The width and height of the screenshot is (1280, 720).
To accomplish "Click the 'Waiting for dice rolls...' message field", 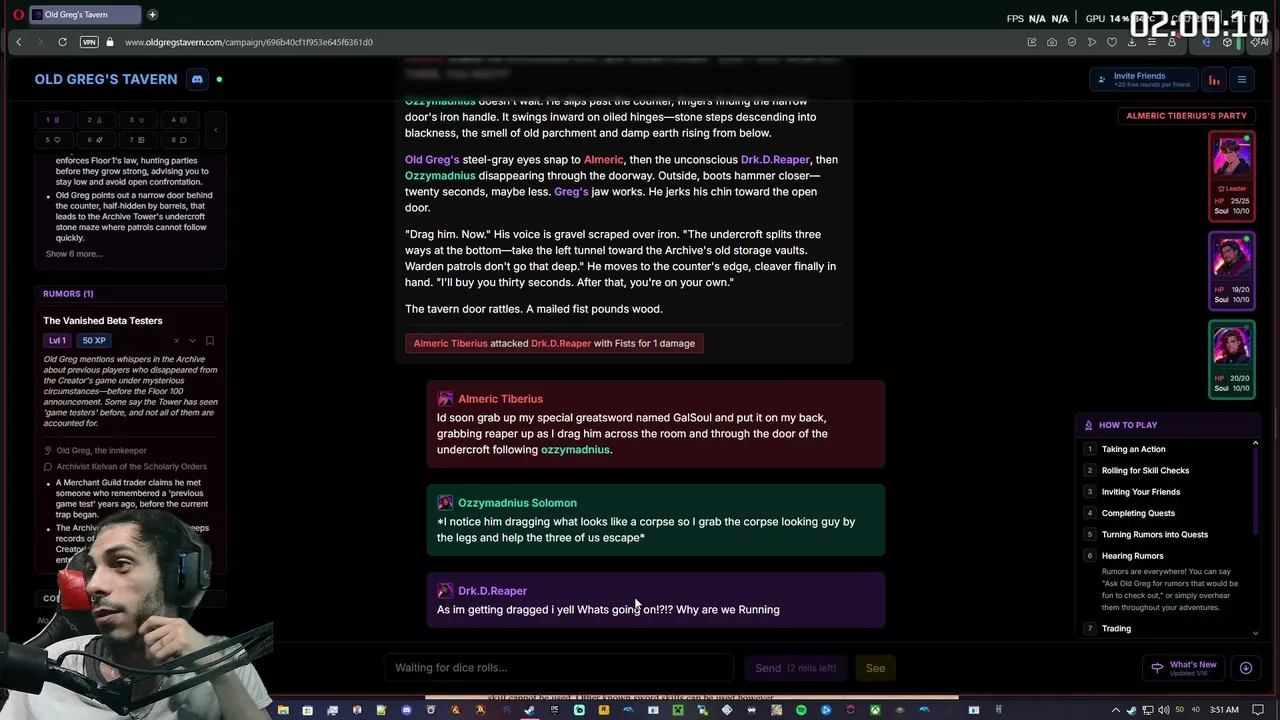I will tap(560, 668).
